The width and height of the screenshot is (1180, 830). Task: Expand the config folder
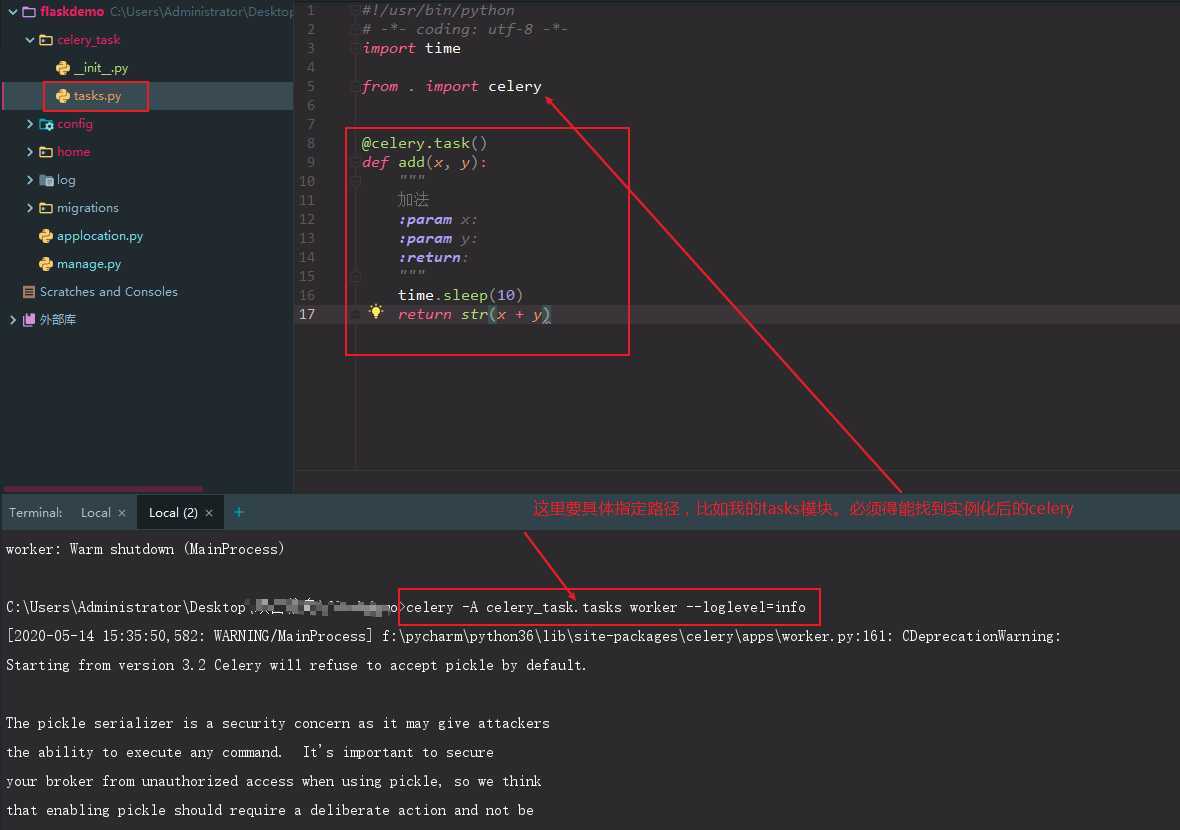point(29,123)
